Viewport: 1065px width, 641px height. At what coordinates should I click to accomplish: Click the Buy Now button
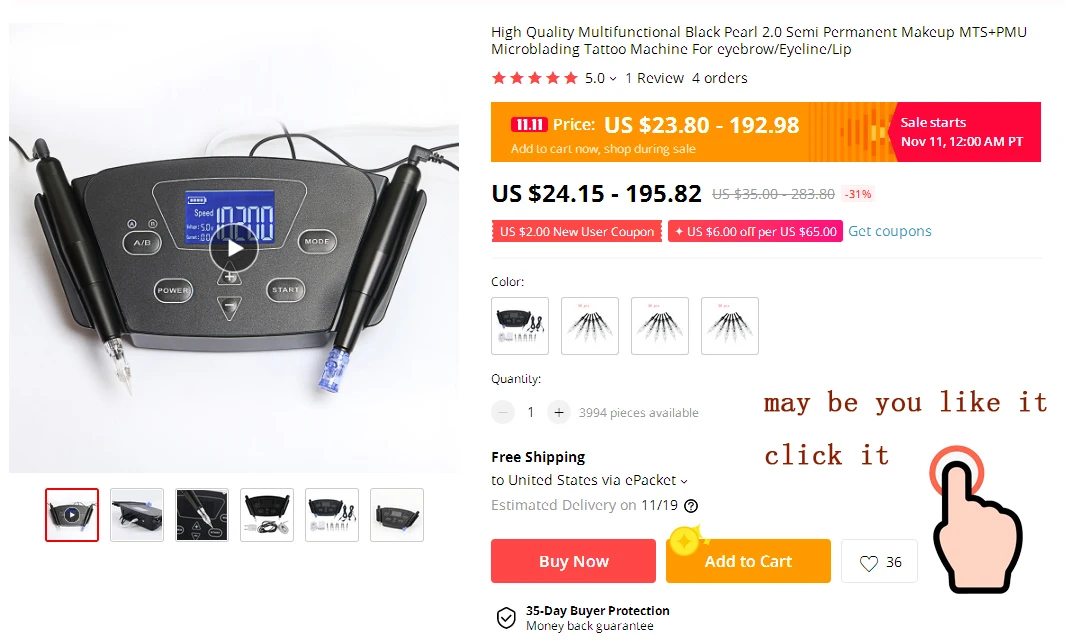(573, 561)
